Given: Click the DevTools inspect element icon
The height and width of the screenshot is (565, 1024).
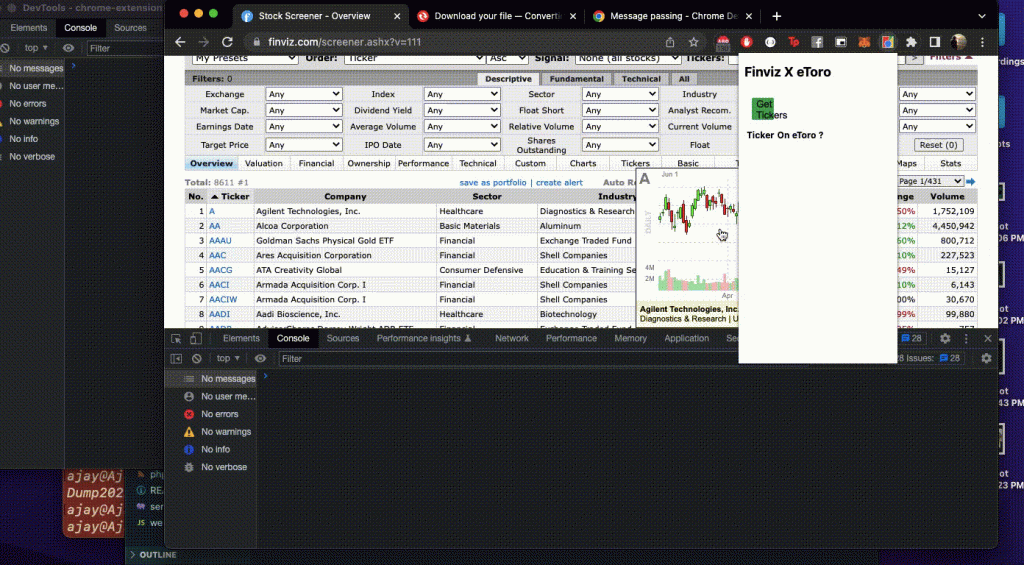Looking at the screenshot, I should click(177, 339).
